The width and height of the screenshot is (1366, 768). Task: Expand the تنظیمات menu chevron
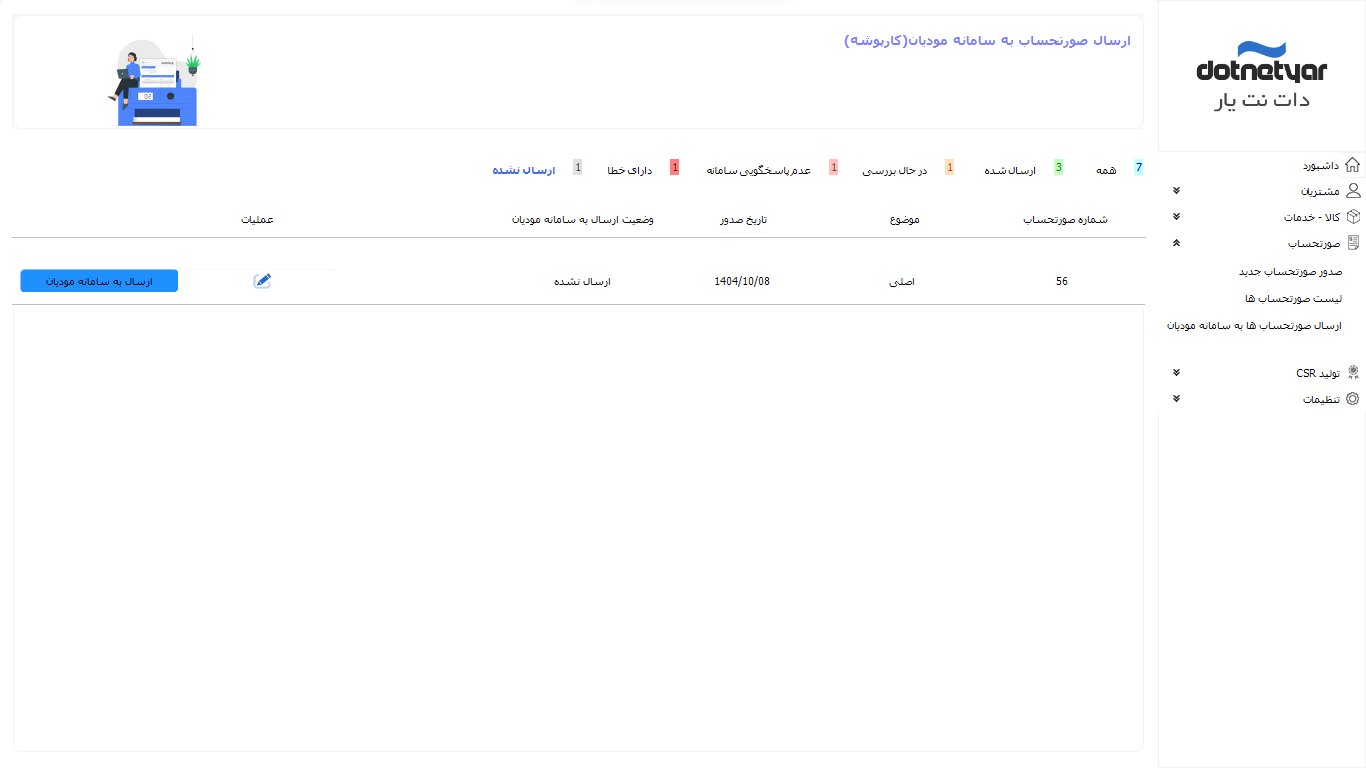(x=1176, y=399)
